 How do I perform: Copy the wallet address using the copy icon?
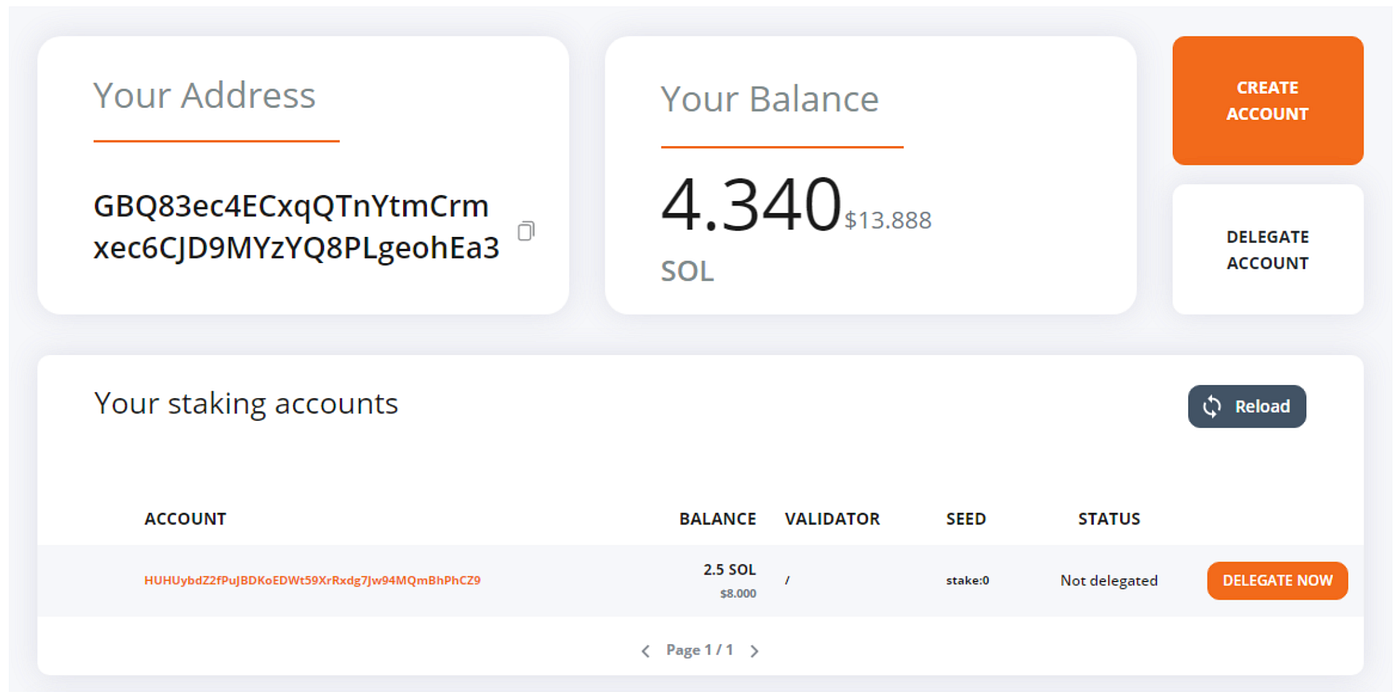point(526,232)
